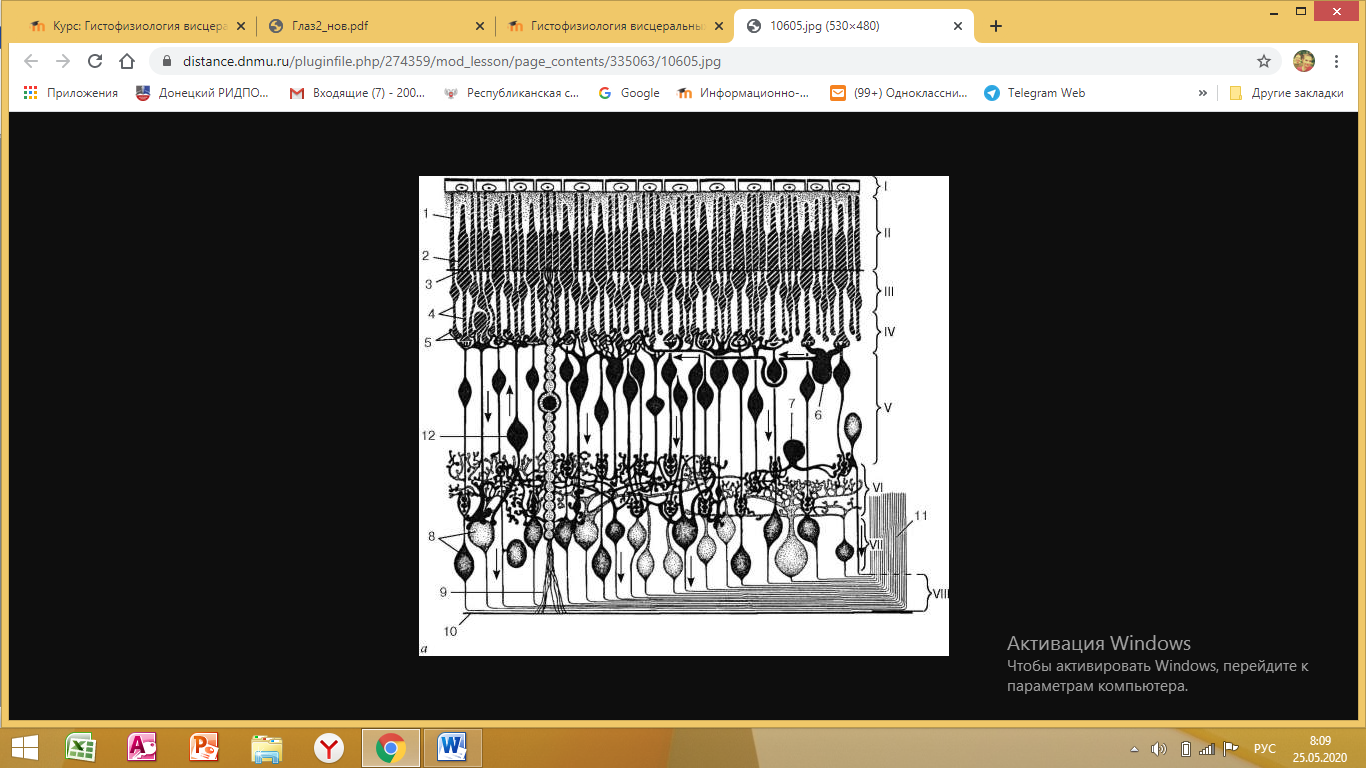Image resolution: width=1366 pixels, height=768 pixels.
Task: Close the 10605.jpg tab
Action: pyautogui.click(x=958, y=26)
